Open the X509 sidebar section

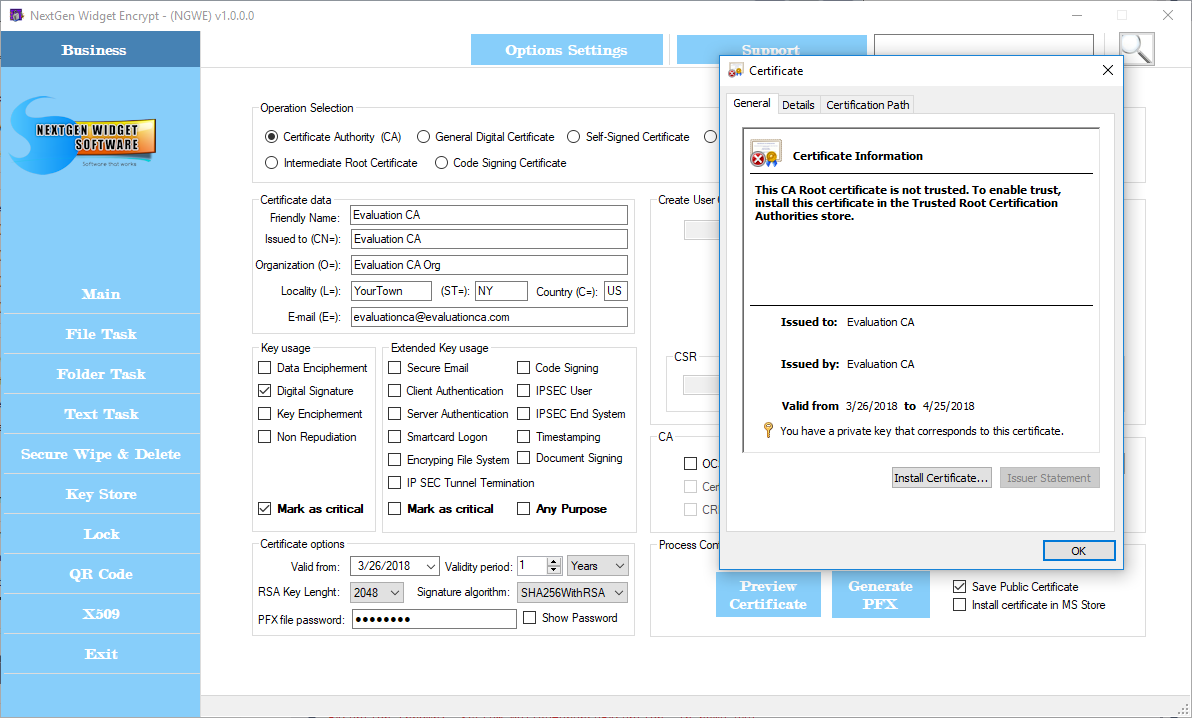pos(101,614)
